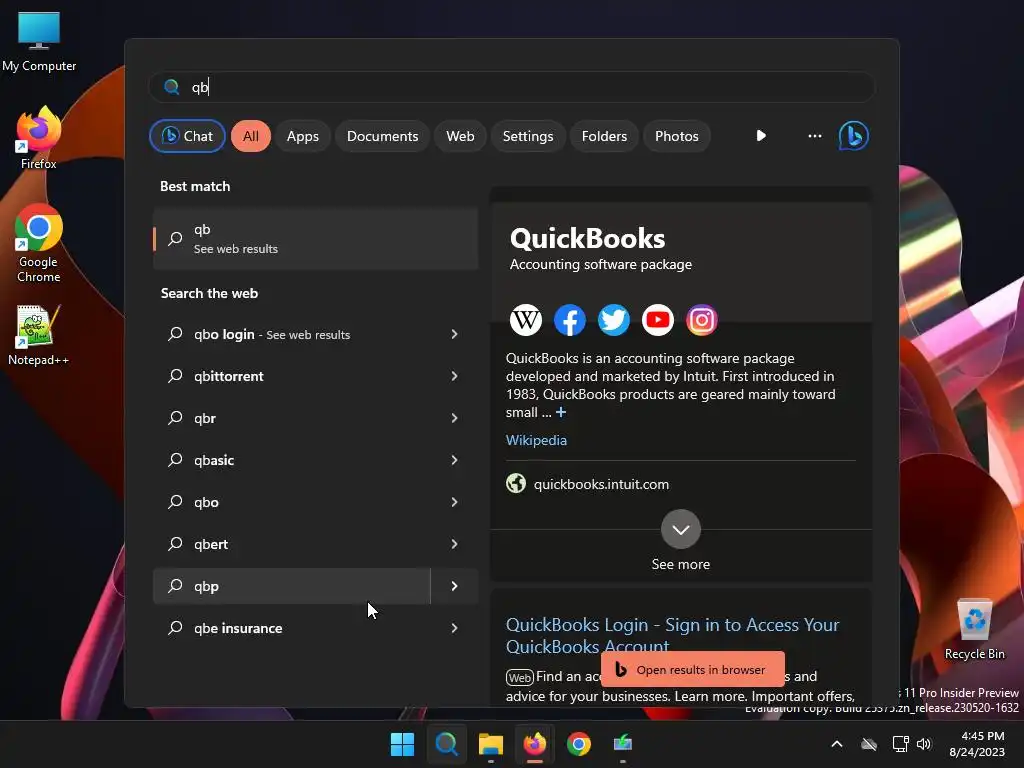Click Open results in browser button
Viewport: 1024px width, 768px height.
pos(692,669)
